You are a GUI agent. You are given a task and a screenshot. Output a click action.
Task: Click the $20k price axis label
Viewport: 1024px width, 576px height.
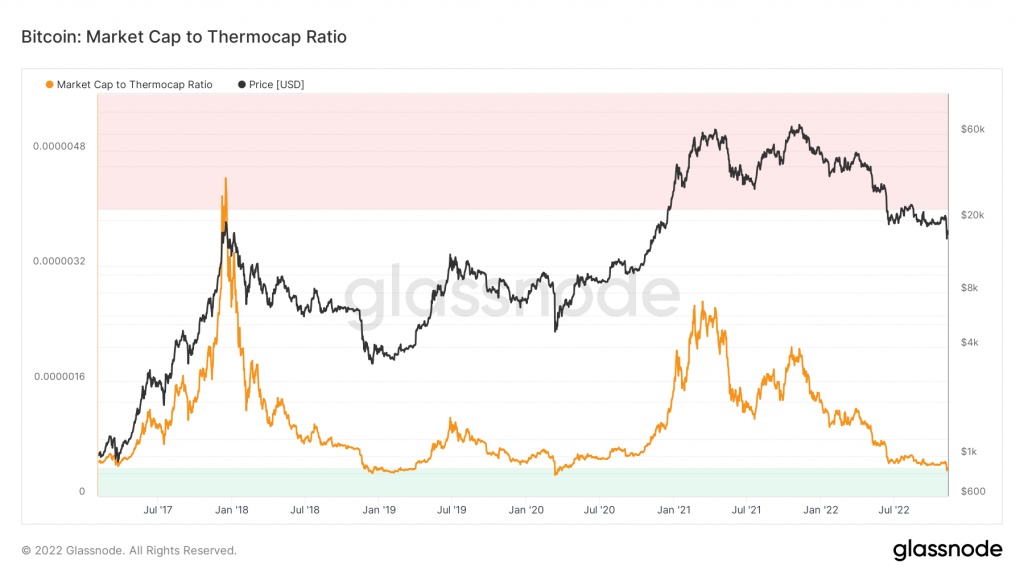972,215
